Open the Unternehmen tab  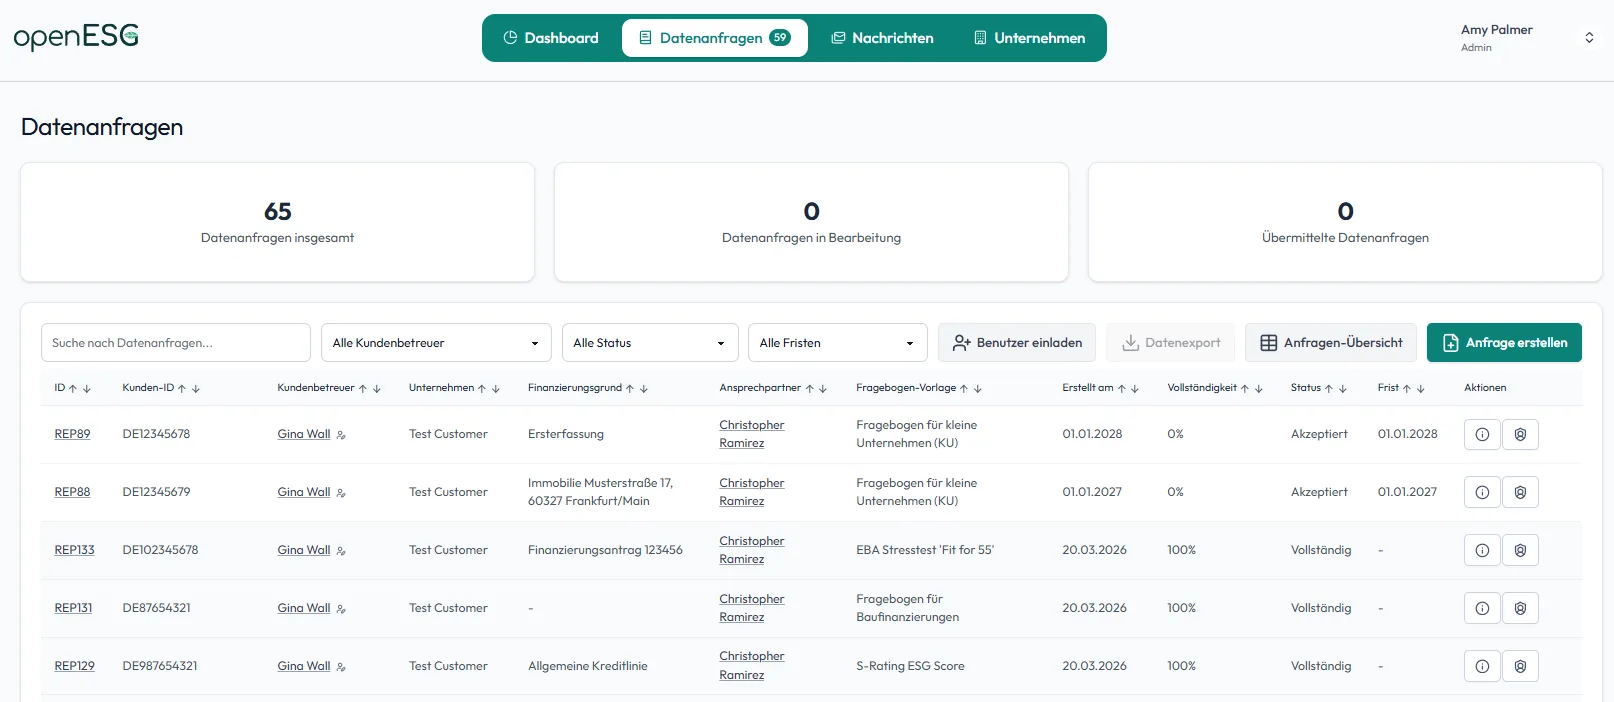coord(1029,38)
